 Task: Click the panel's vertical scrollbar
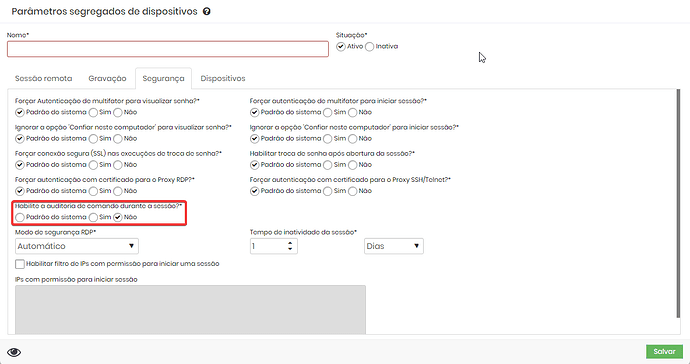[x=678, y=202]
